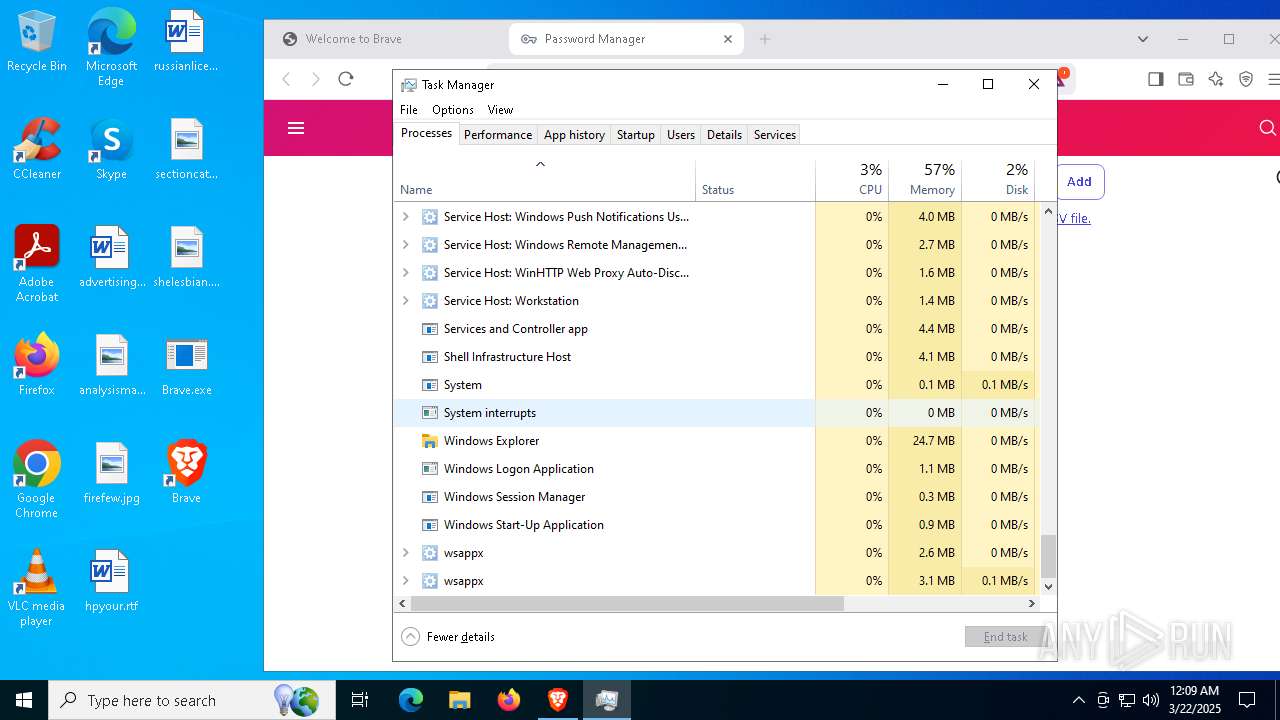Open Brave tab list dropdown arrow
This screenshot has height=720, width=1280.
1143,39
